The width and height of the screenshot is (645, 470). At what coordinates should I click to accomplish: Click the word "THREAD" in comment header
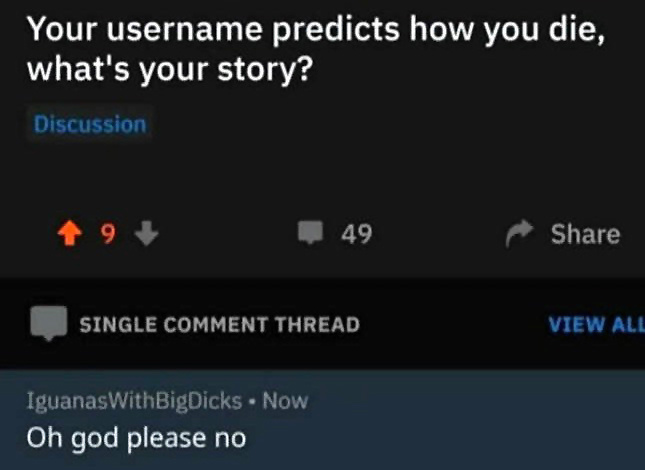click(x=316, y=324)
